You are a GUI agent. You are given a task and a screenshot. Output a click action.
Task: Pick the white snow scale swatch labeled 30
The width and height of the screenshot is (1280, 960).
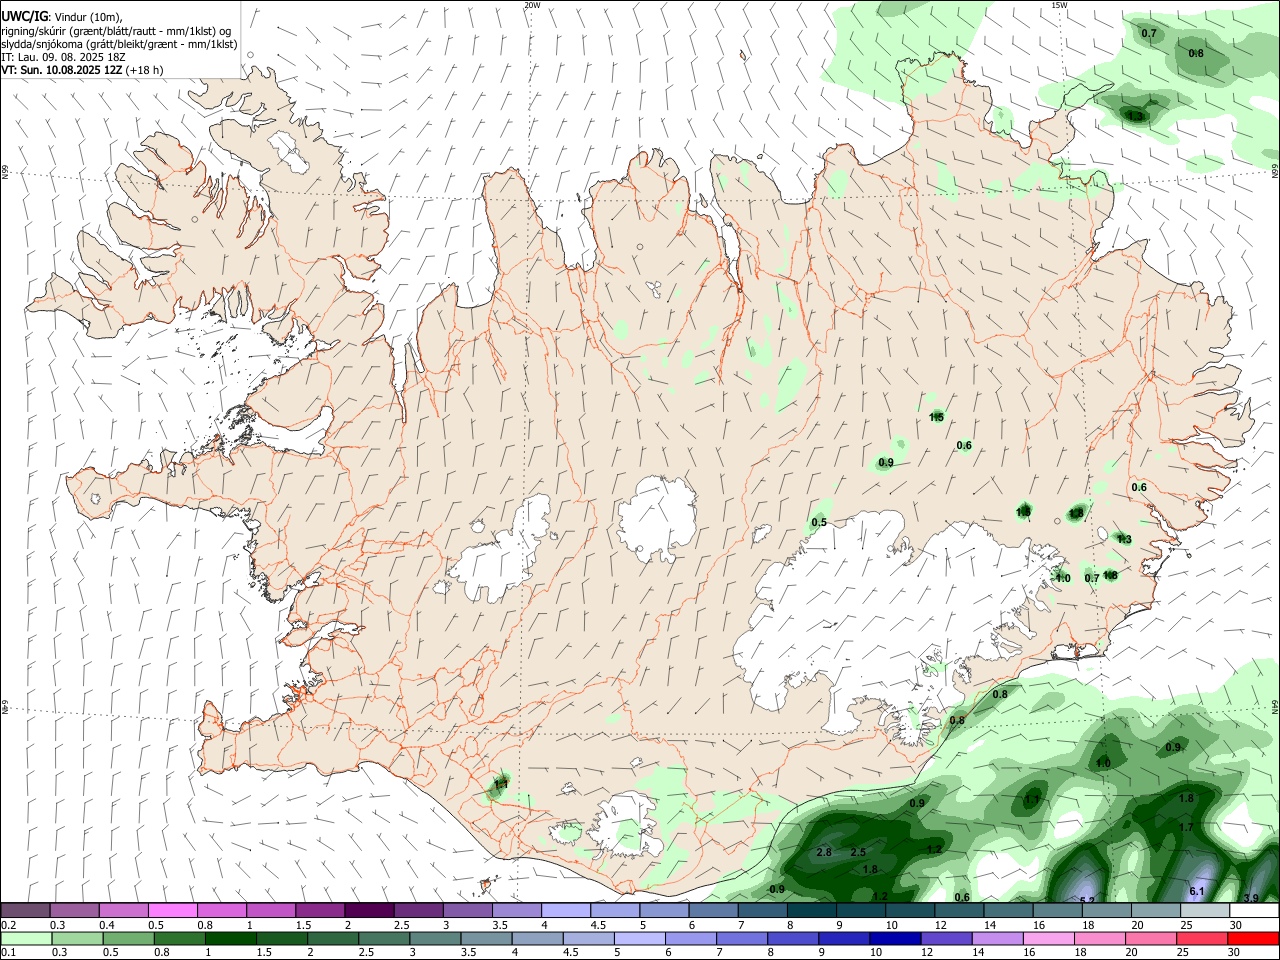pos(1254,911)
